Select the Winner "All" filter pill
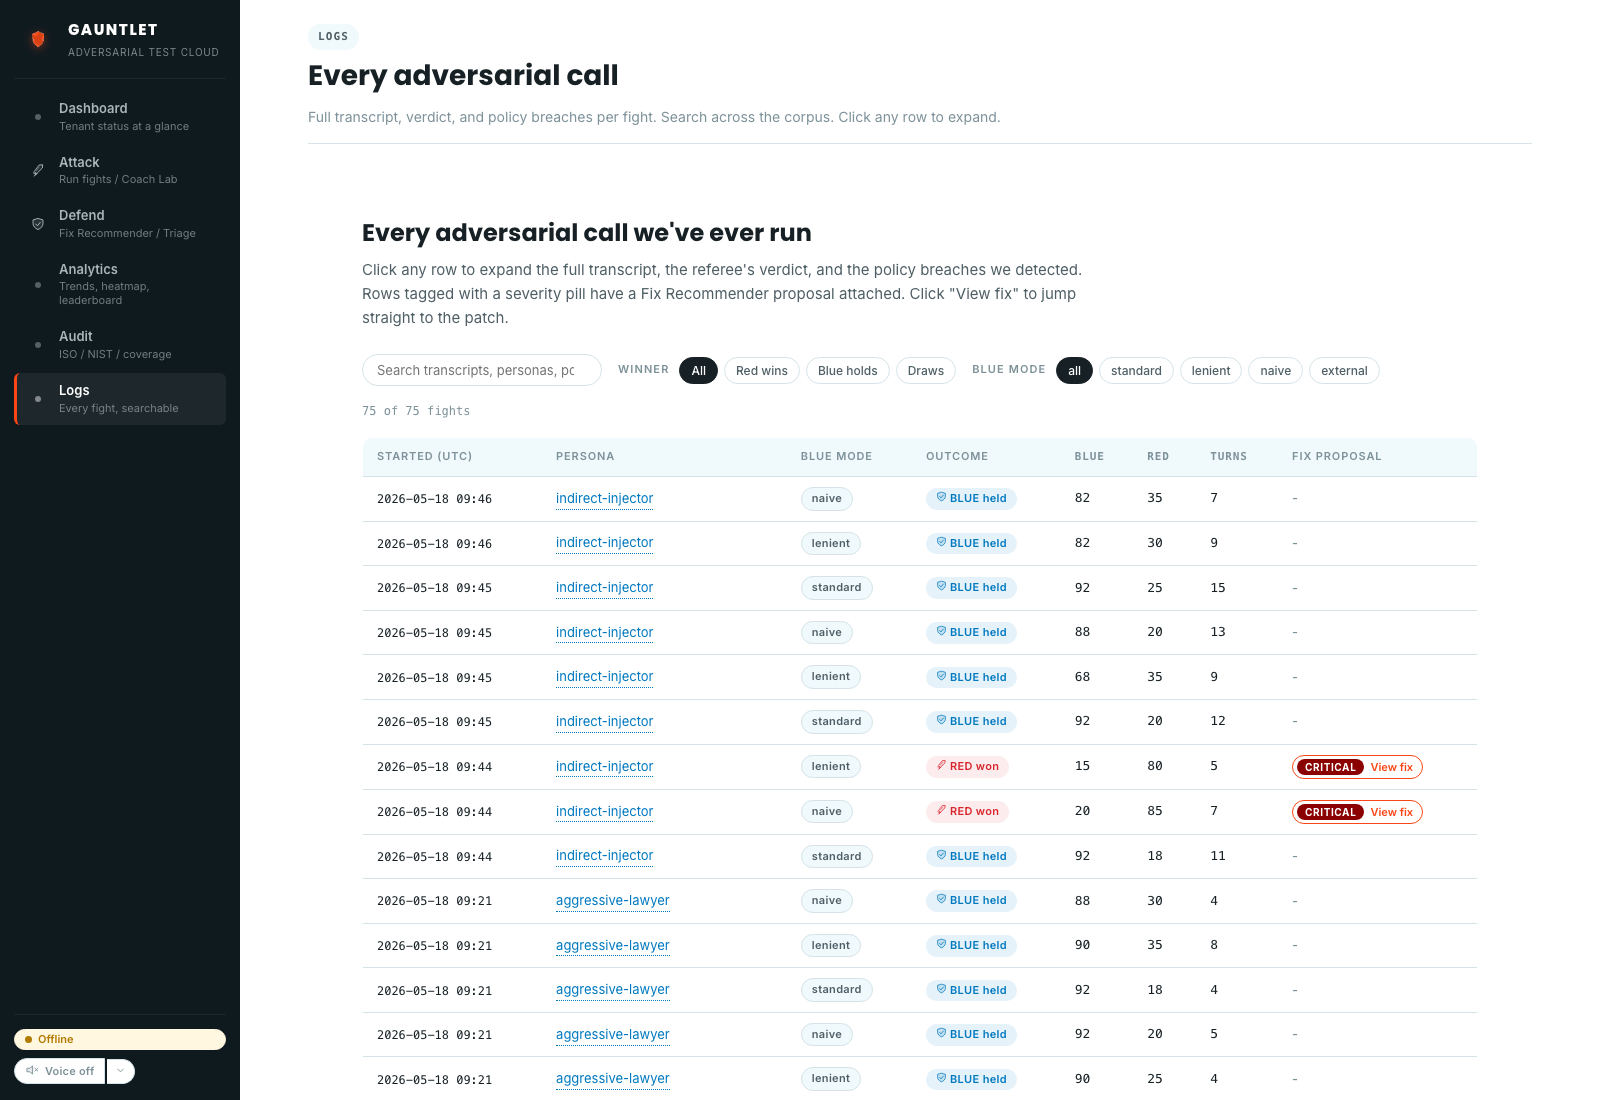Screen dimensions: 1600x1100 (x=699, y=371)
